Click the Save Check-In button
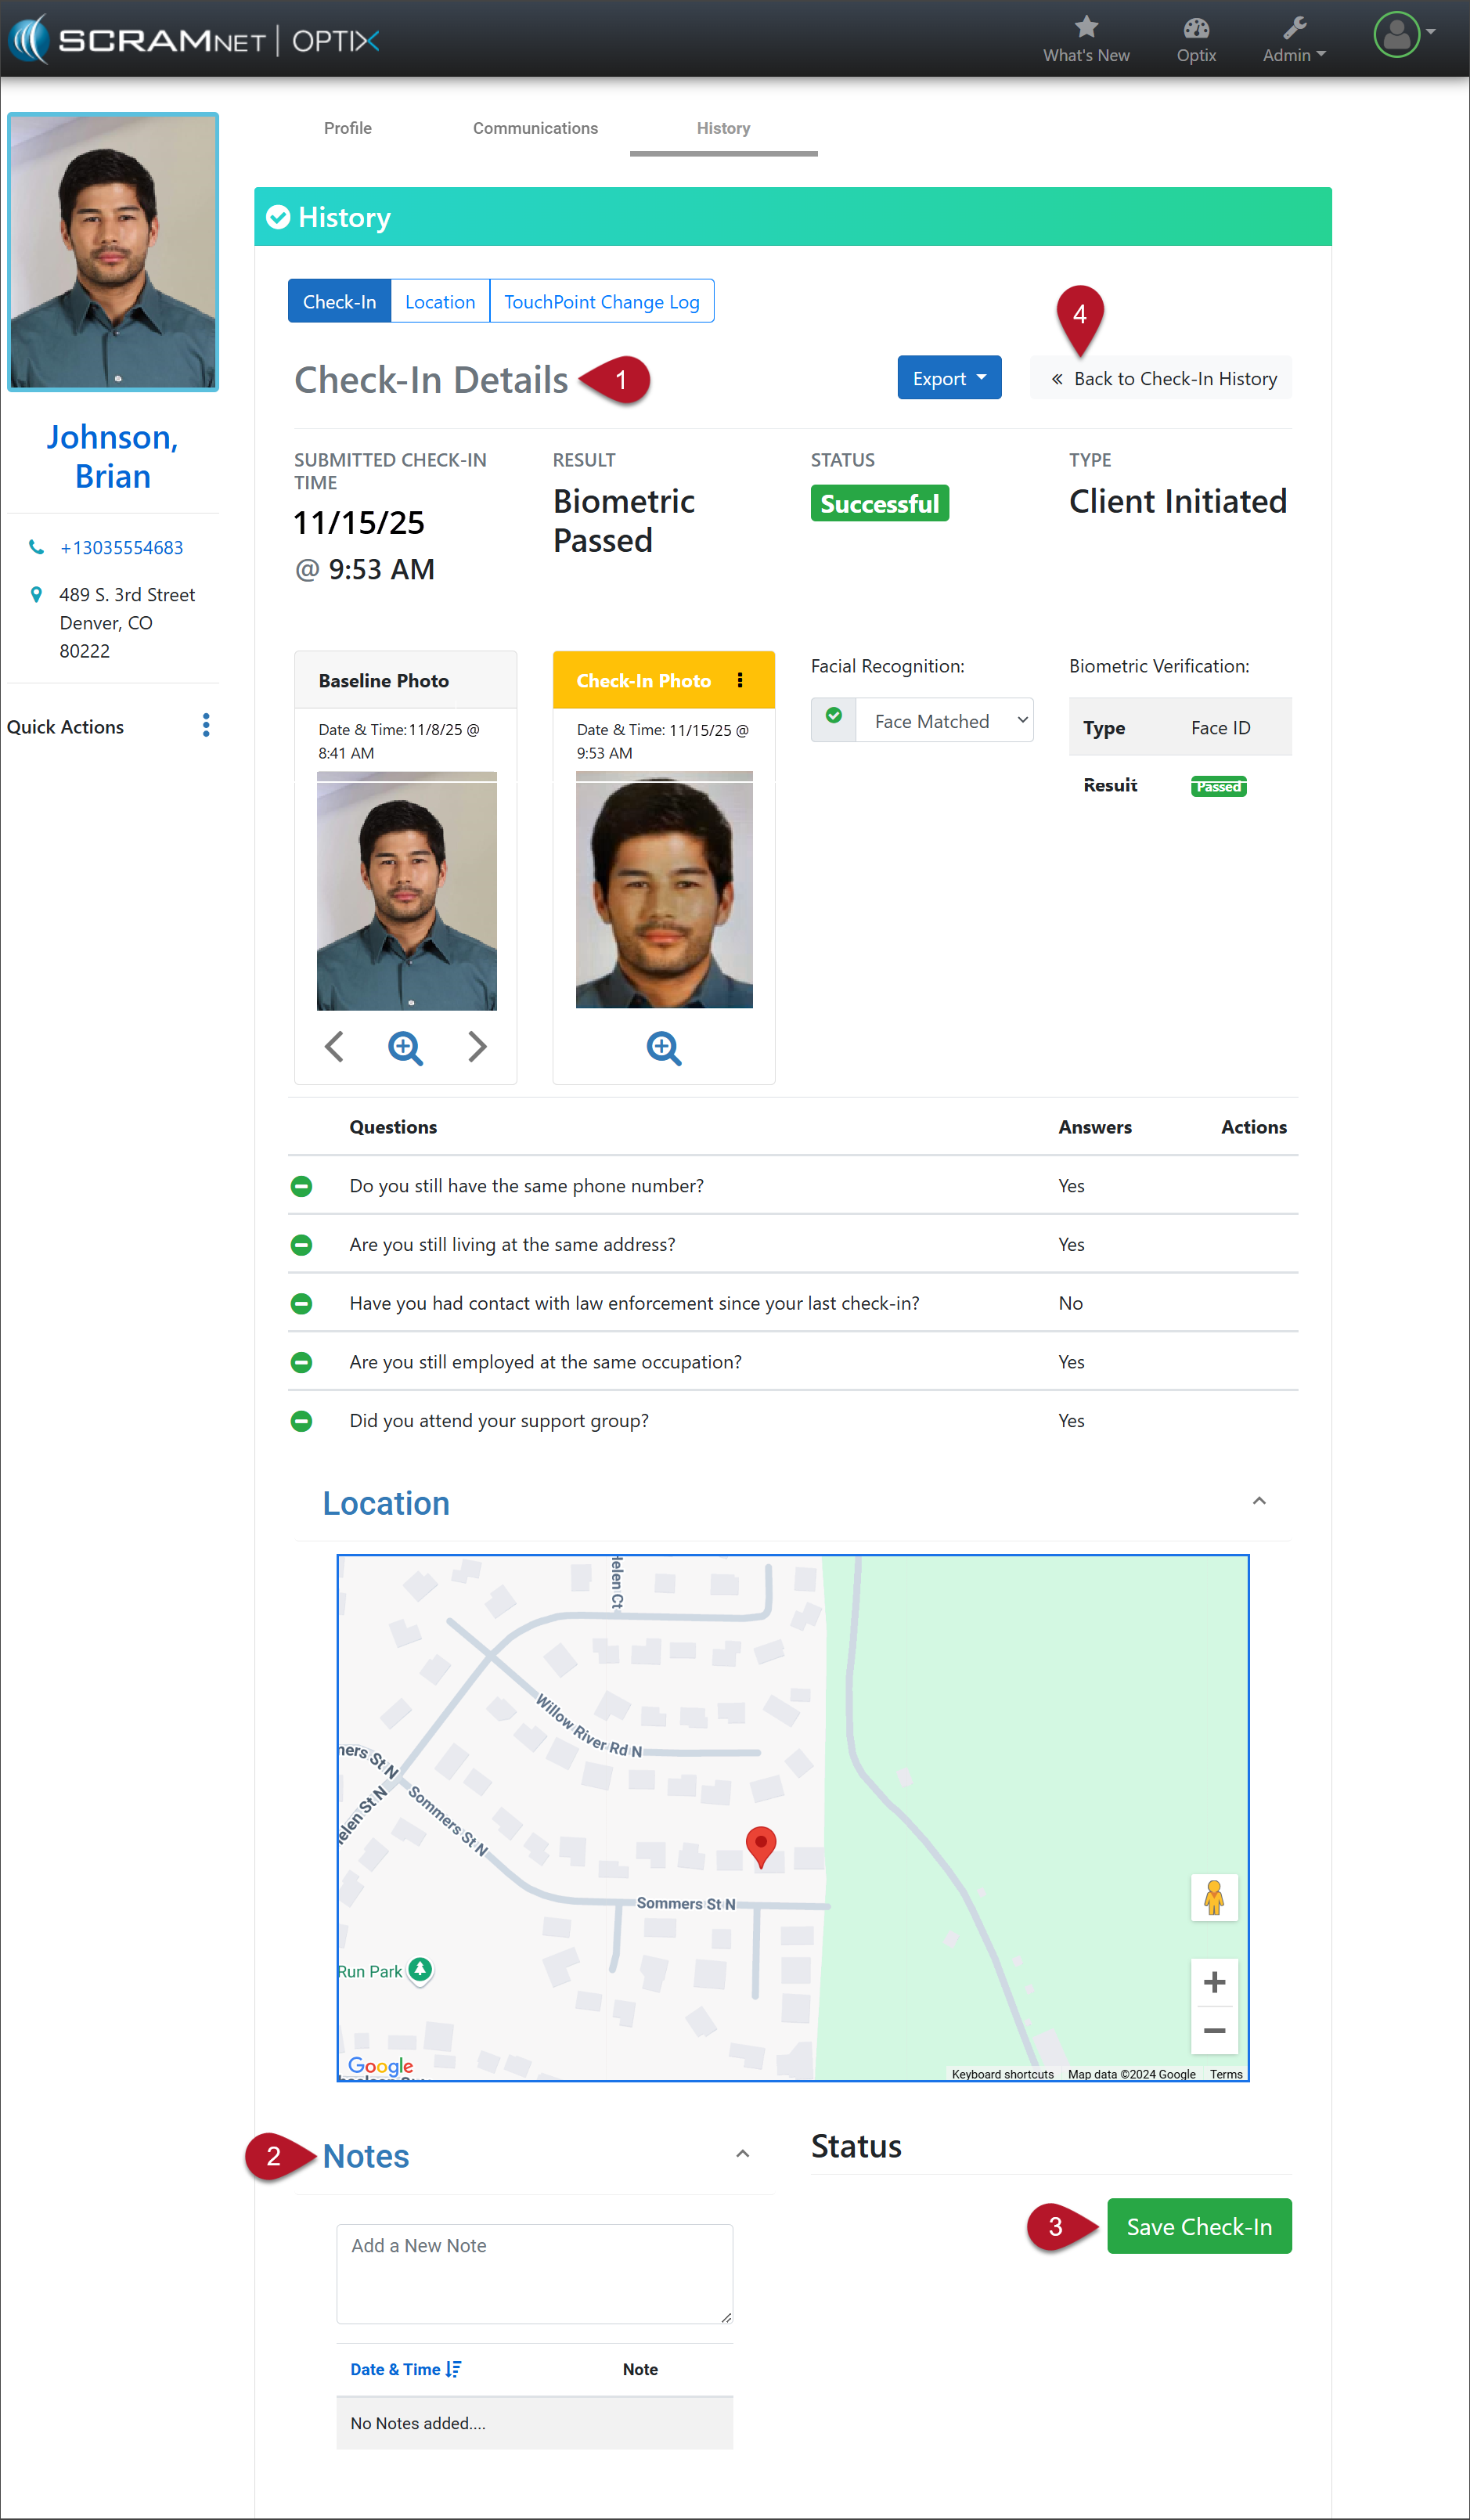 pyautogui.click(x=1198, y=2226)
